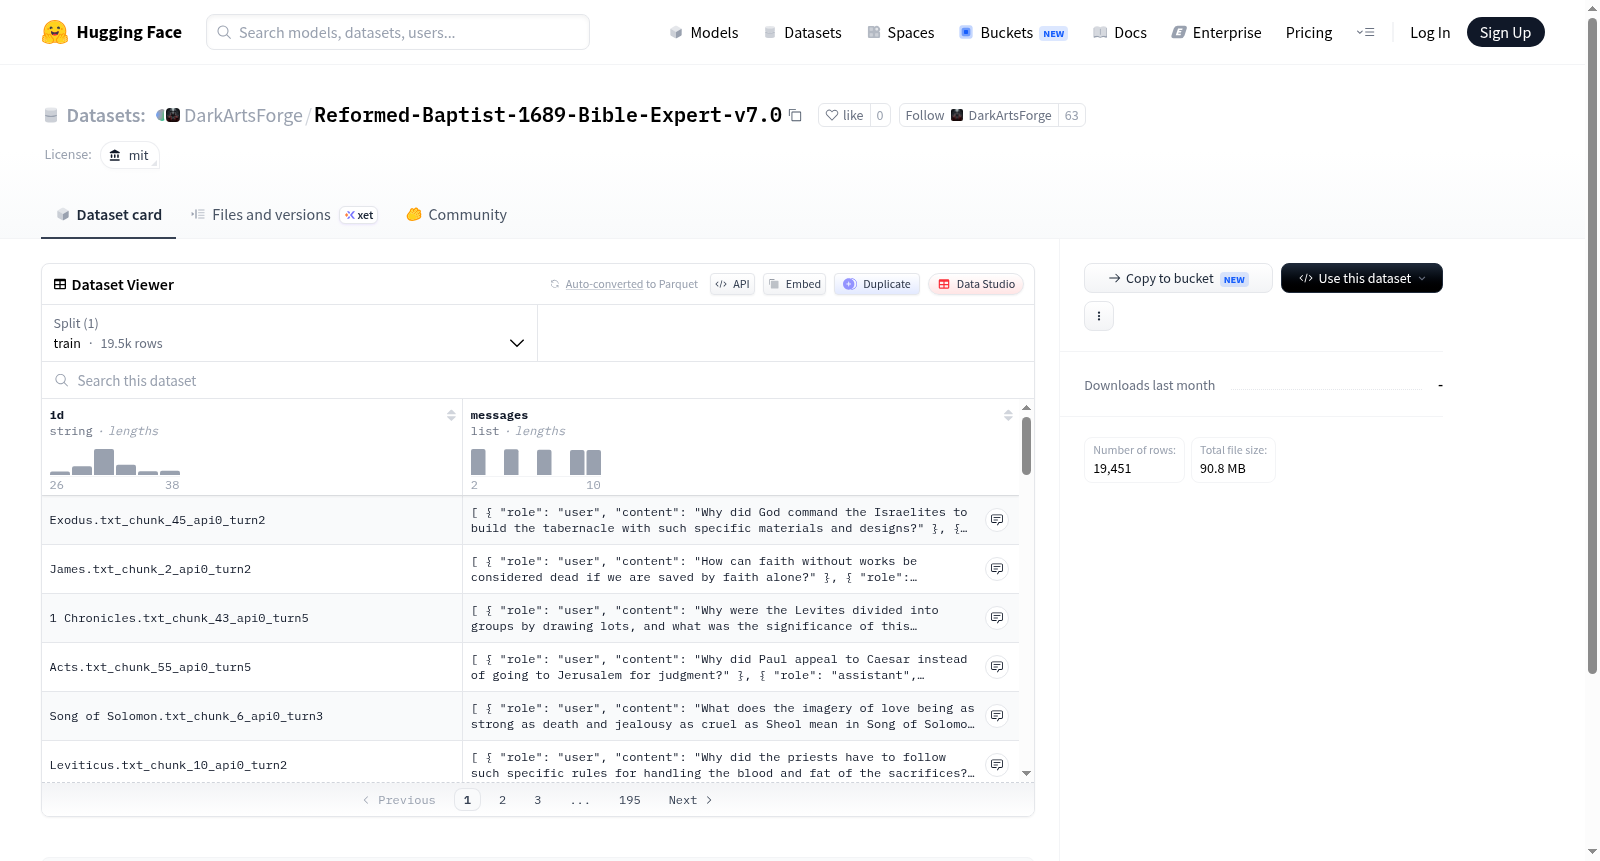Jump to page 195 of the dataset
The width and height of the screenshot is (1600, 861).
click(630, 800)
